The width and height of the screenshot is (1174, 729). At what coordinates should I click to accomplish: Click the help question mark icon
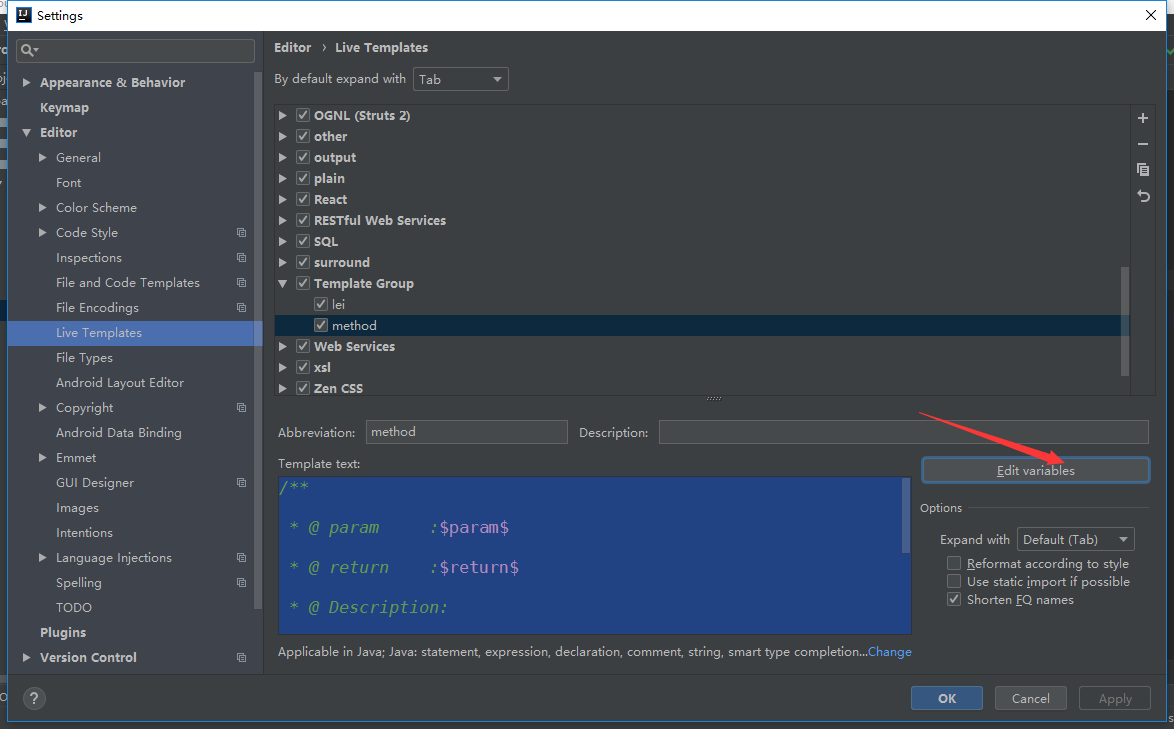(x=34, y=698)
